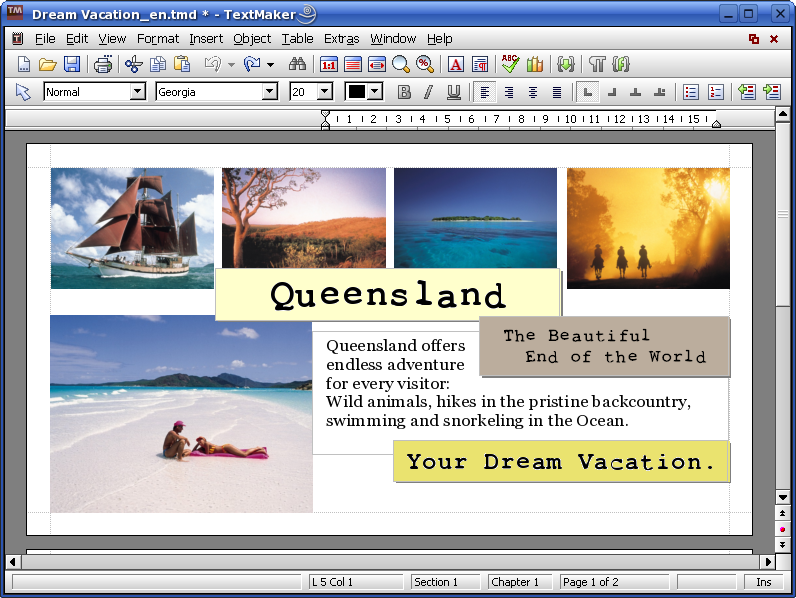Paste from clipboard icon
The width and height of the screenshot is (796, 598).
tap(182, 64)
